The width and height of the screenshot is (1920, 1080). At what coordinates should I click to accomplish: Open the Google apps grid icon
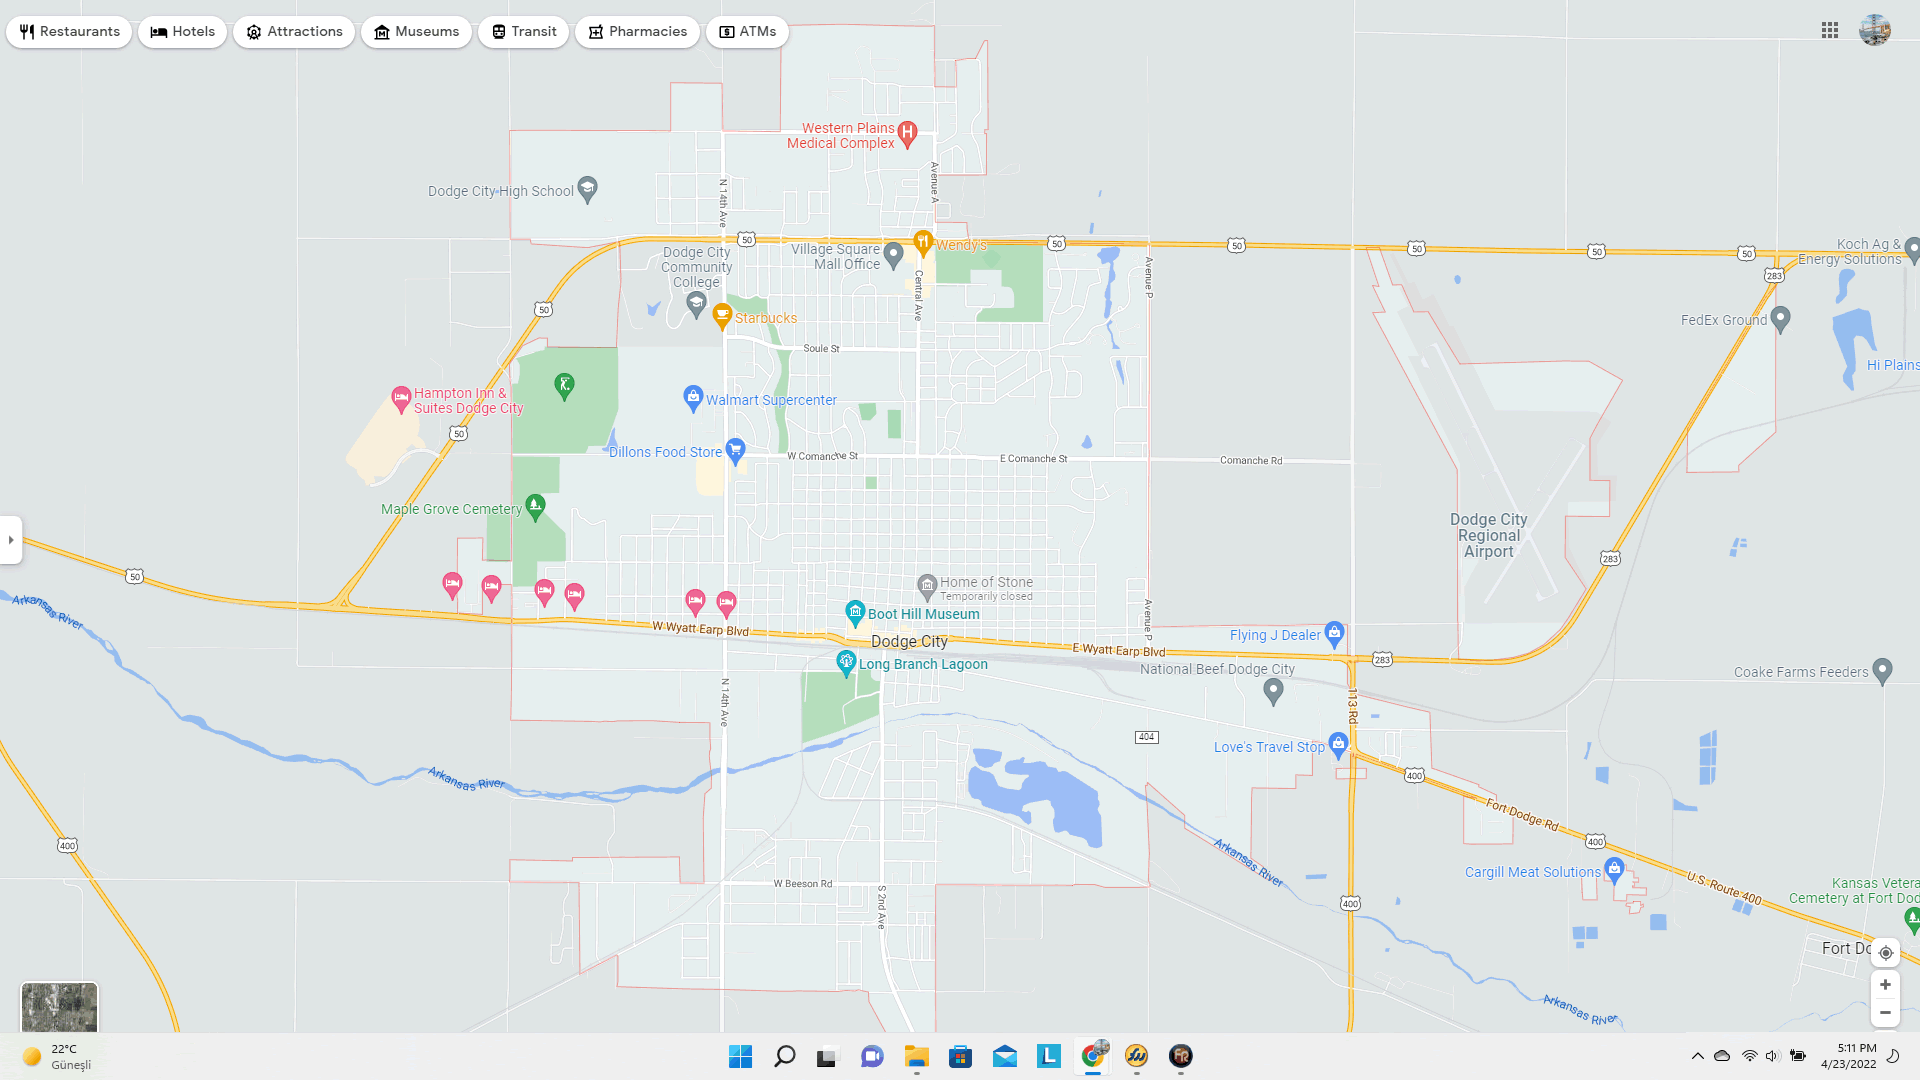coord(1829,31)
